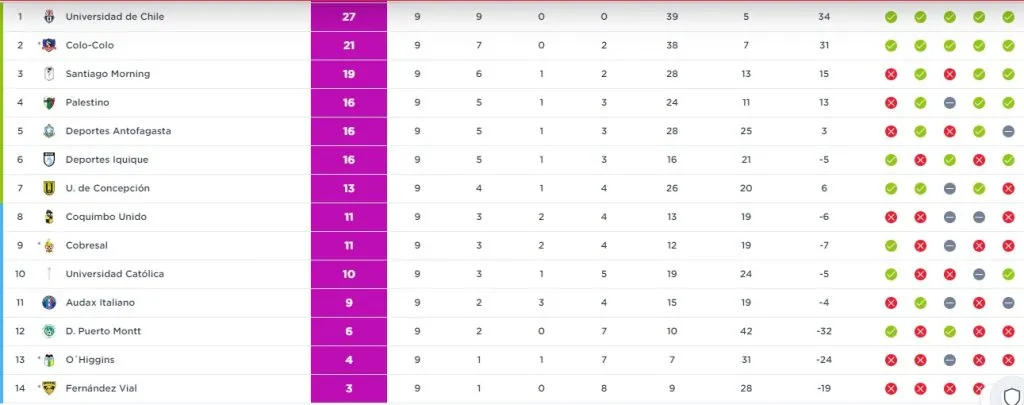Click the Audax Italiano club crest

[x=47, y=303]
